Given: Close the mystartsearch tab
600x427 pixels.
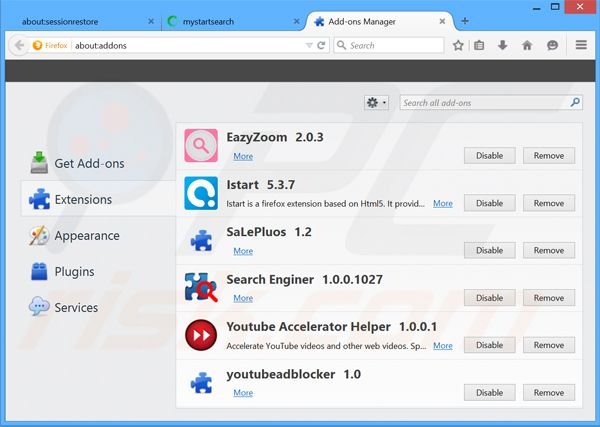Looking at the screenshot, I should 297,21.
